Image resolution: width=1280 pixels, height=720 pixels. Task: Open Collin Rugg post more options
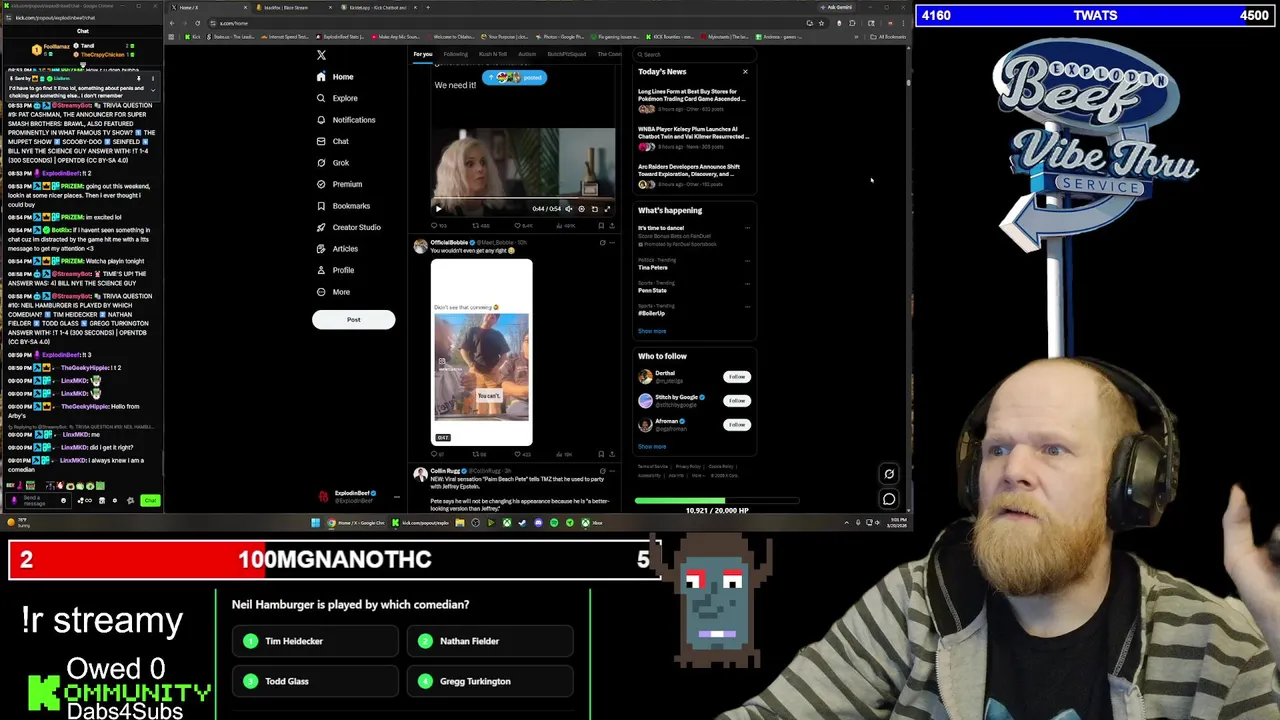tap(612, 471)
